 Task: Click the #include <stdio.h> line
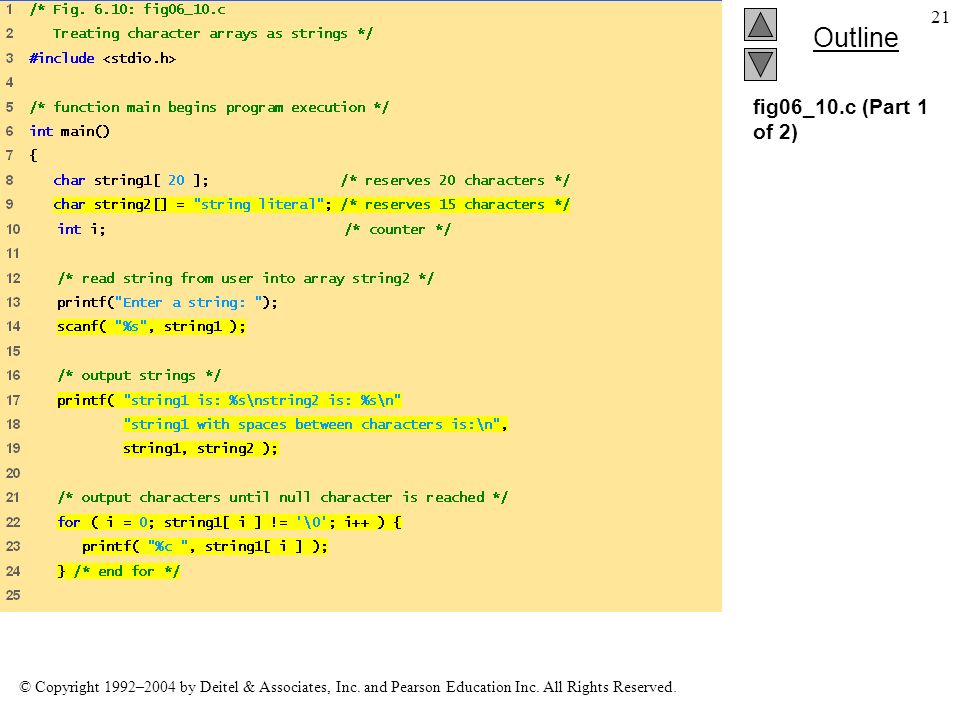tap(102, 58)
